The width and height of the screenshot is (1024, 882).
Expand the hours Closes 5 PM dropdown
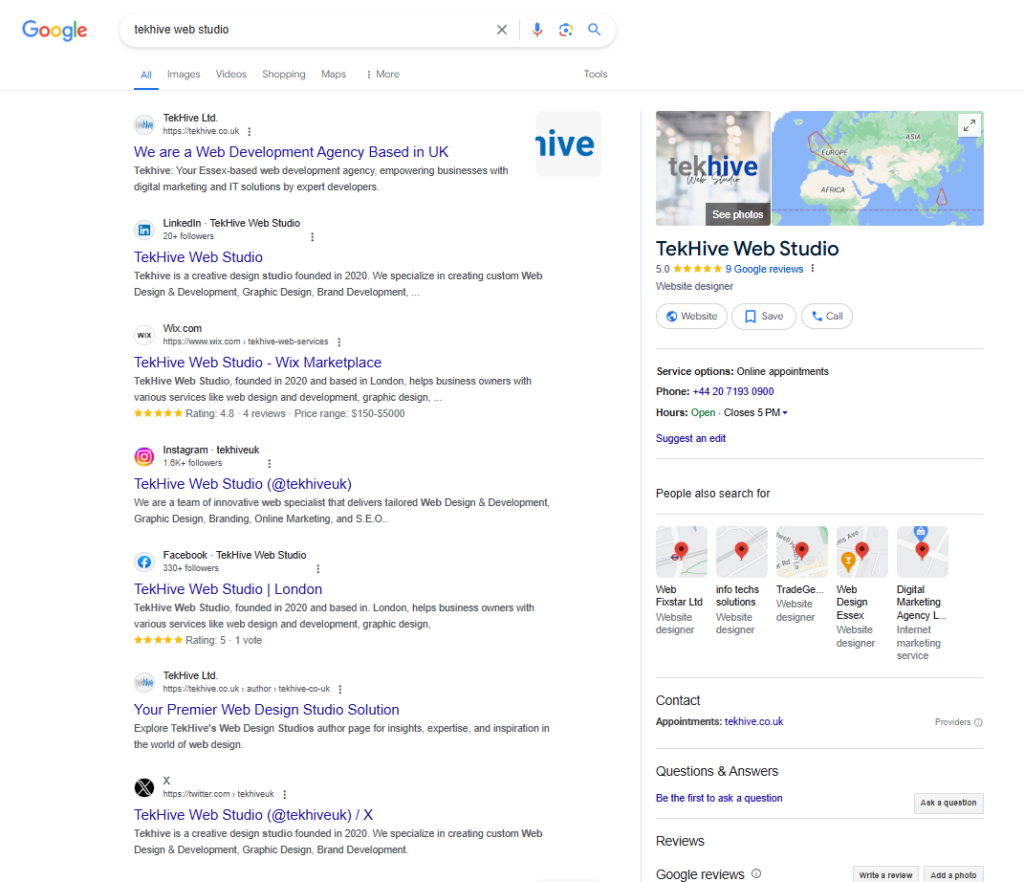[785, 413]
